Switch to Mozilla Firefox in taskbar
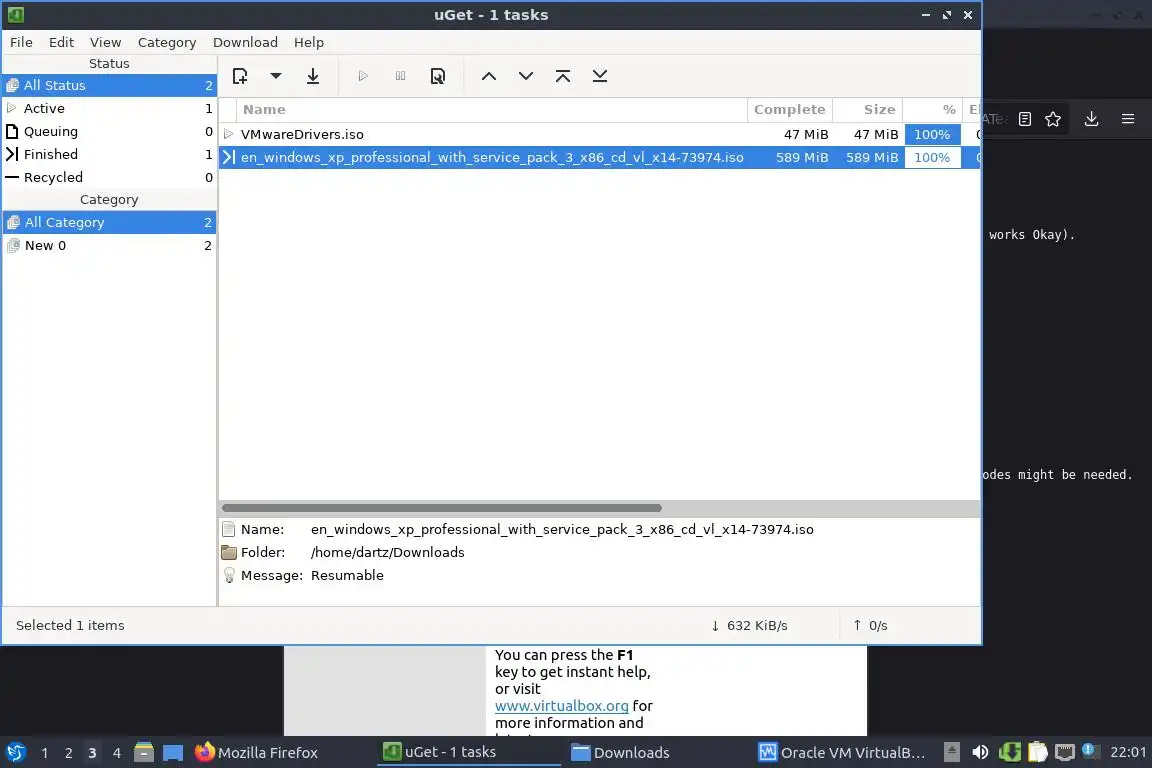1152x768 pixels. 256,753
